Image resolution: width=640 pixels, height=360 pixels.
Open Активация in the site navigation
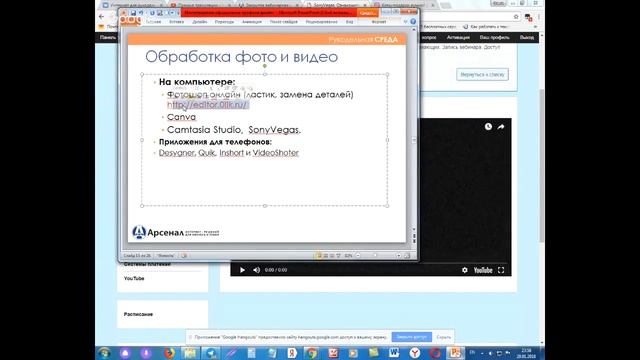click(458, 37)
